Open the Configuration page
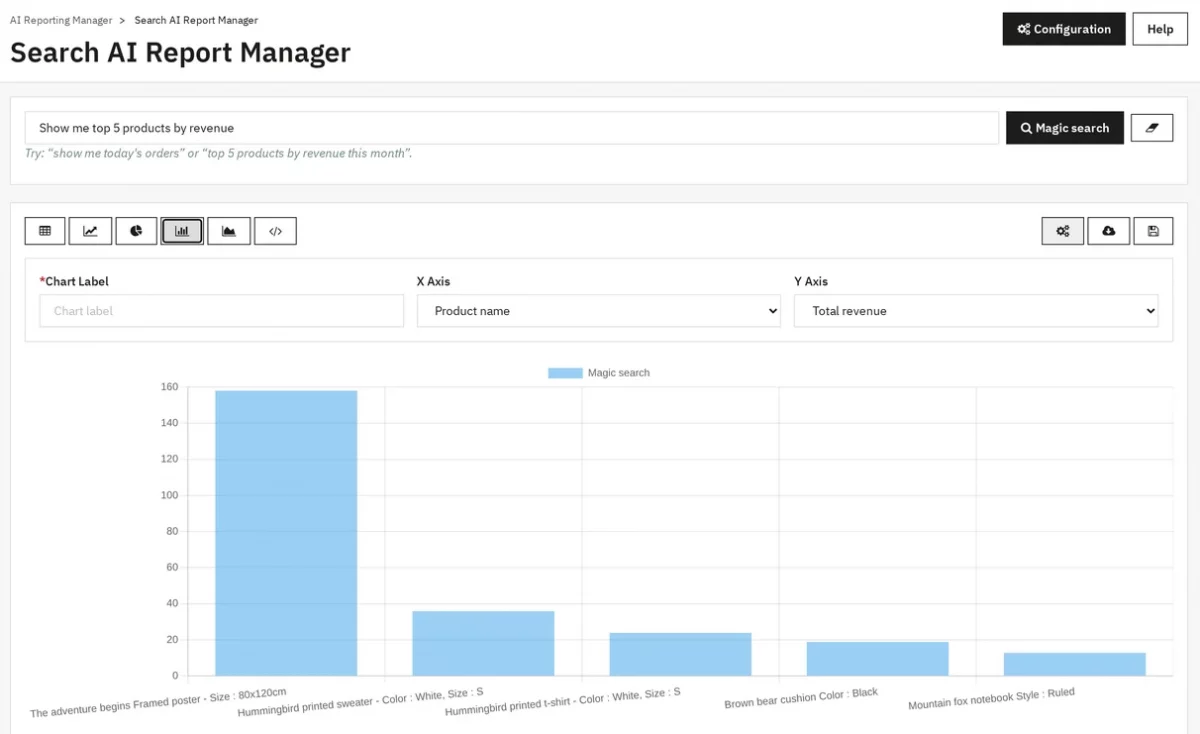 pos(1064,29)
